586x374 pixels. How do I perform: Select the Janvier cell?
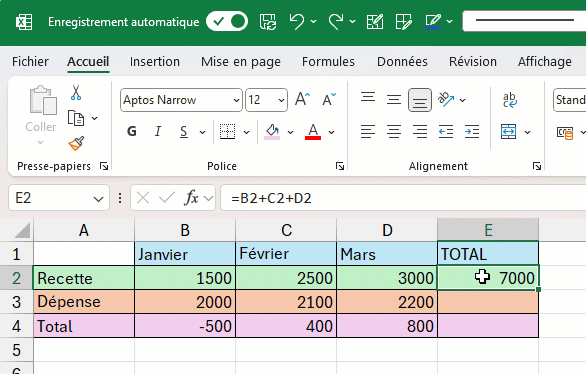(x=185, y=254)
